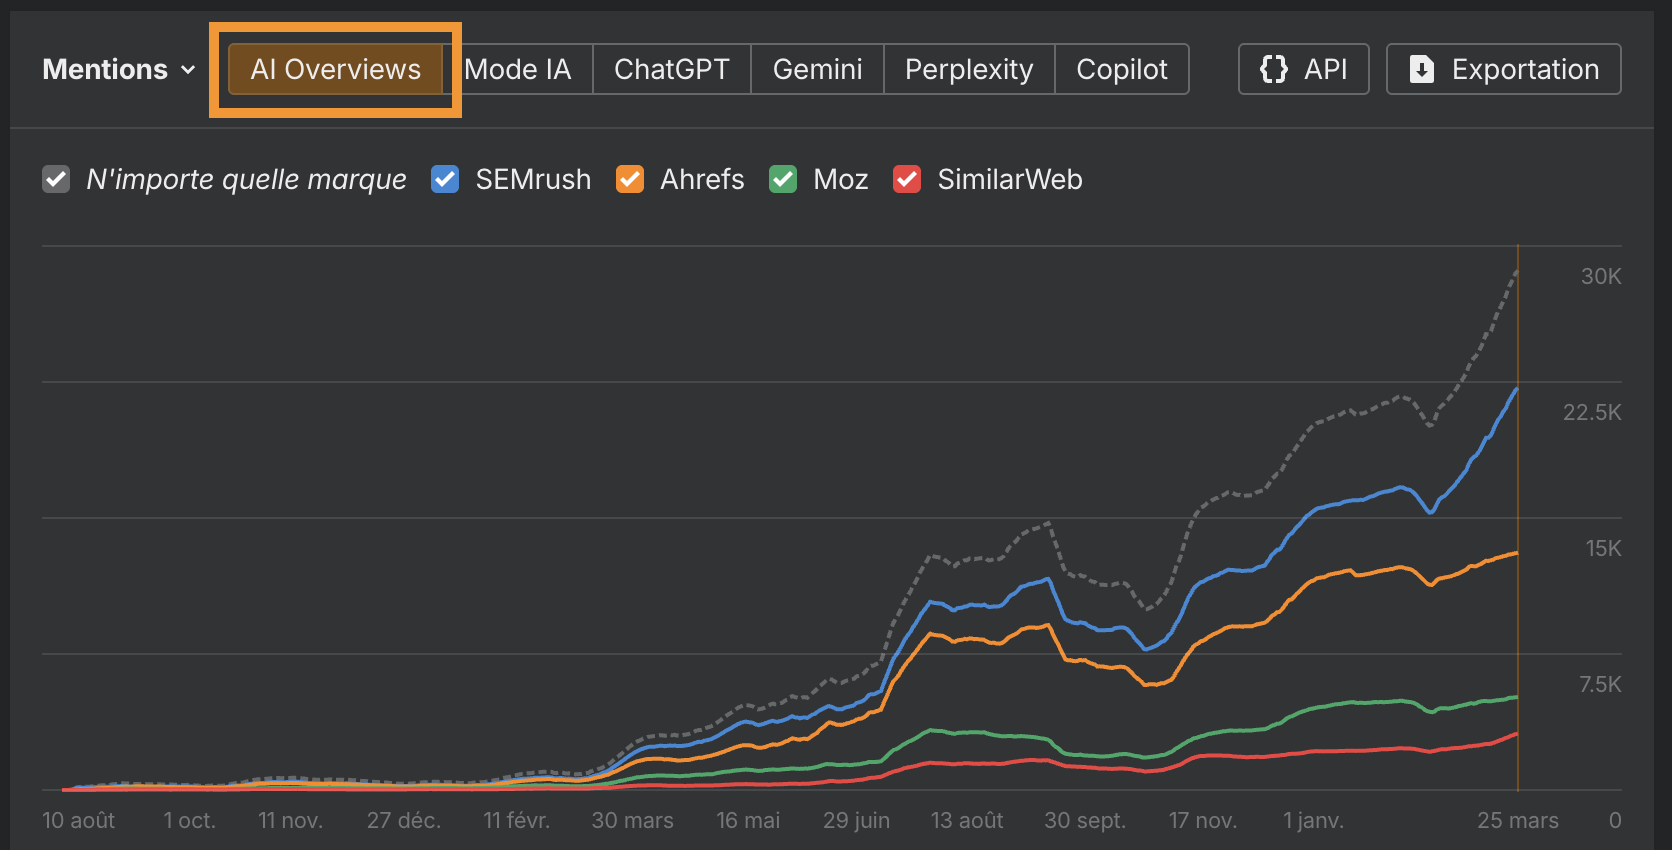This screenshot has height=850, width=1672.
Task: Switch to the Mode IA tab
Action: (518, 69)
